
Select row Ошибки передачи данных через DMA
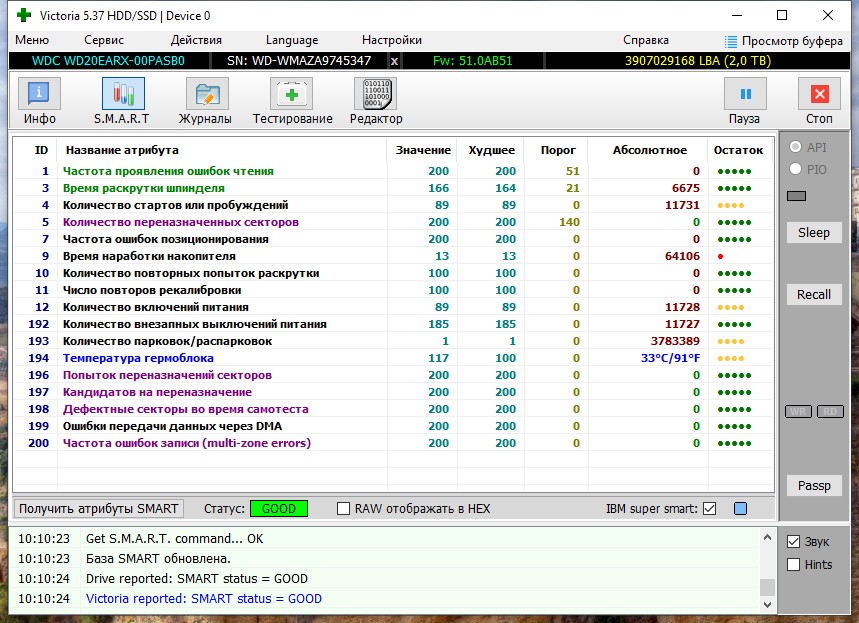[x=393, y=426]
